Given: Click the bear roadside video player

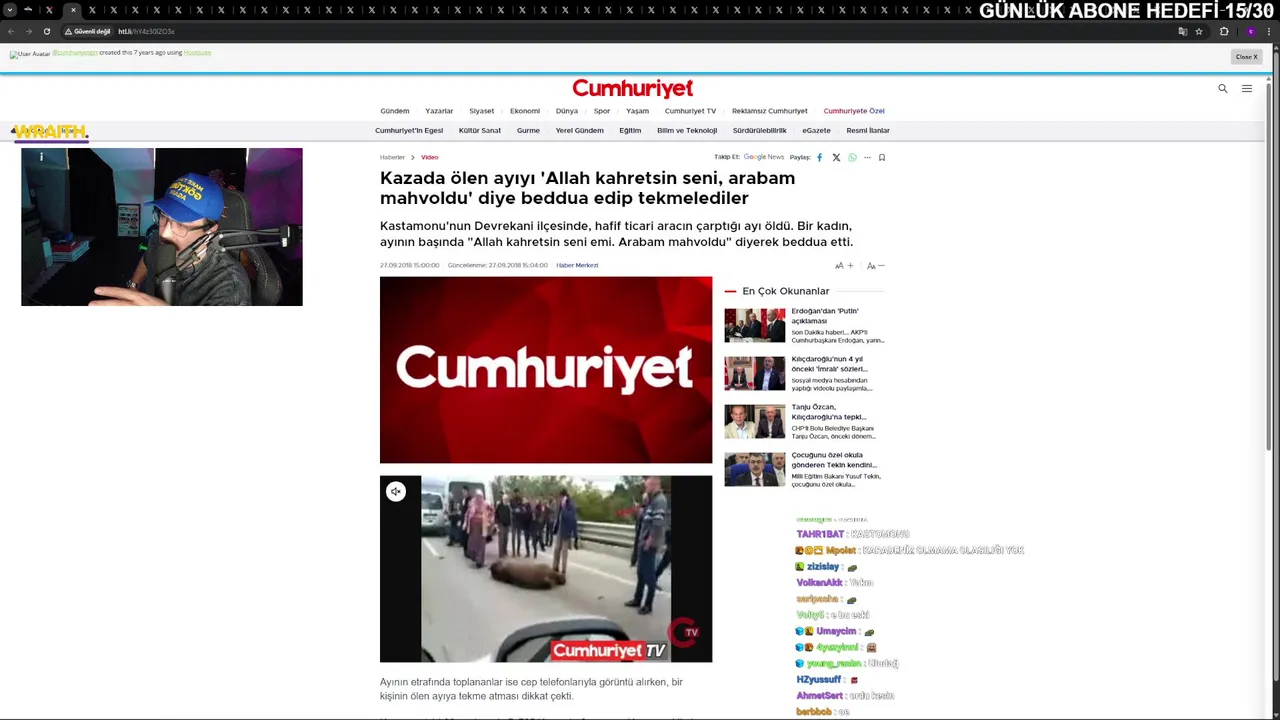Looking at the screenshot, I should click(546, 569).
